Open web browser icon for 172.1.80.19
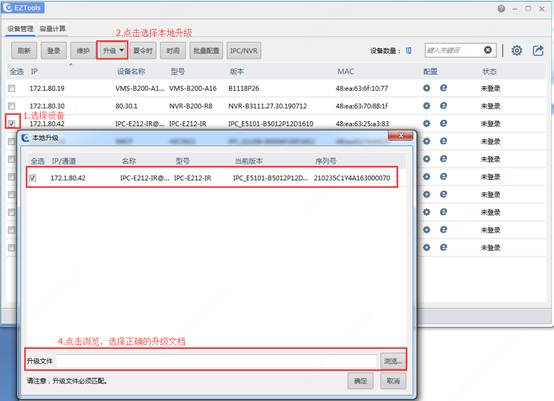This screenshot has width=554, height=401. 443,88
